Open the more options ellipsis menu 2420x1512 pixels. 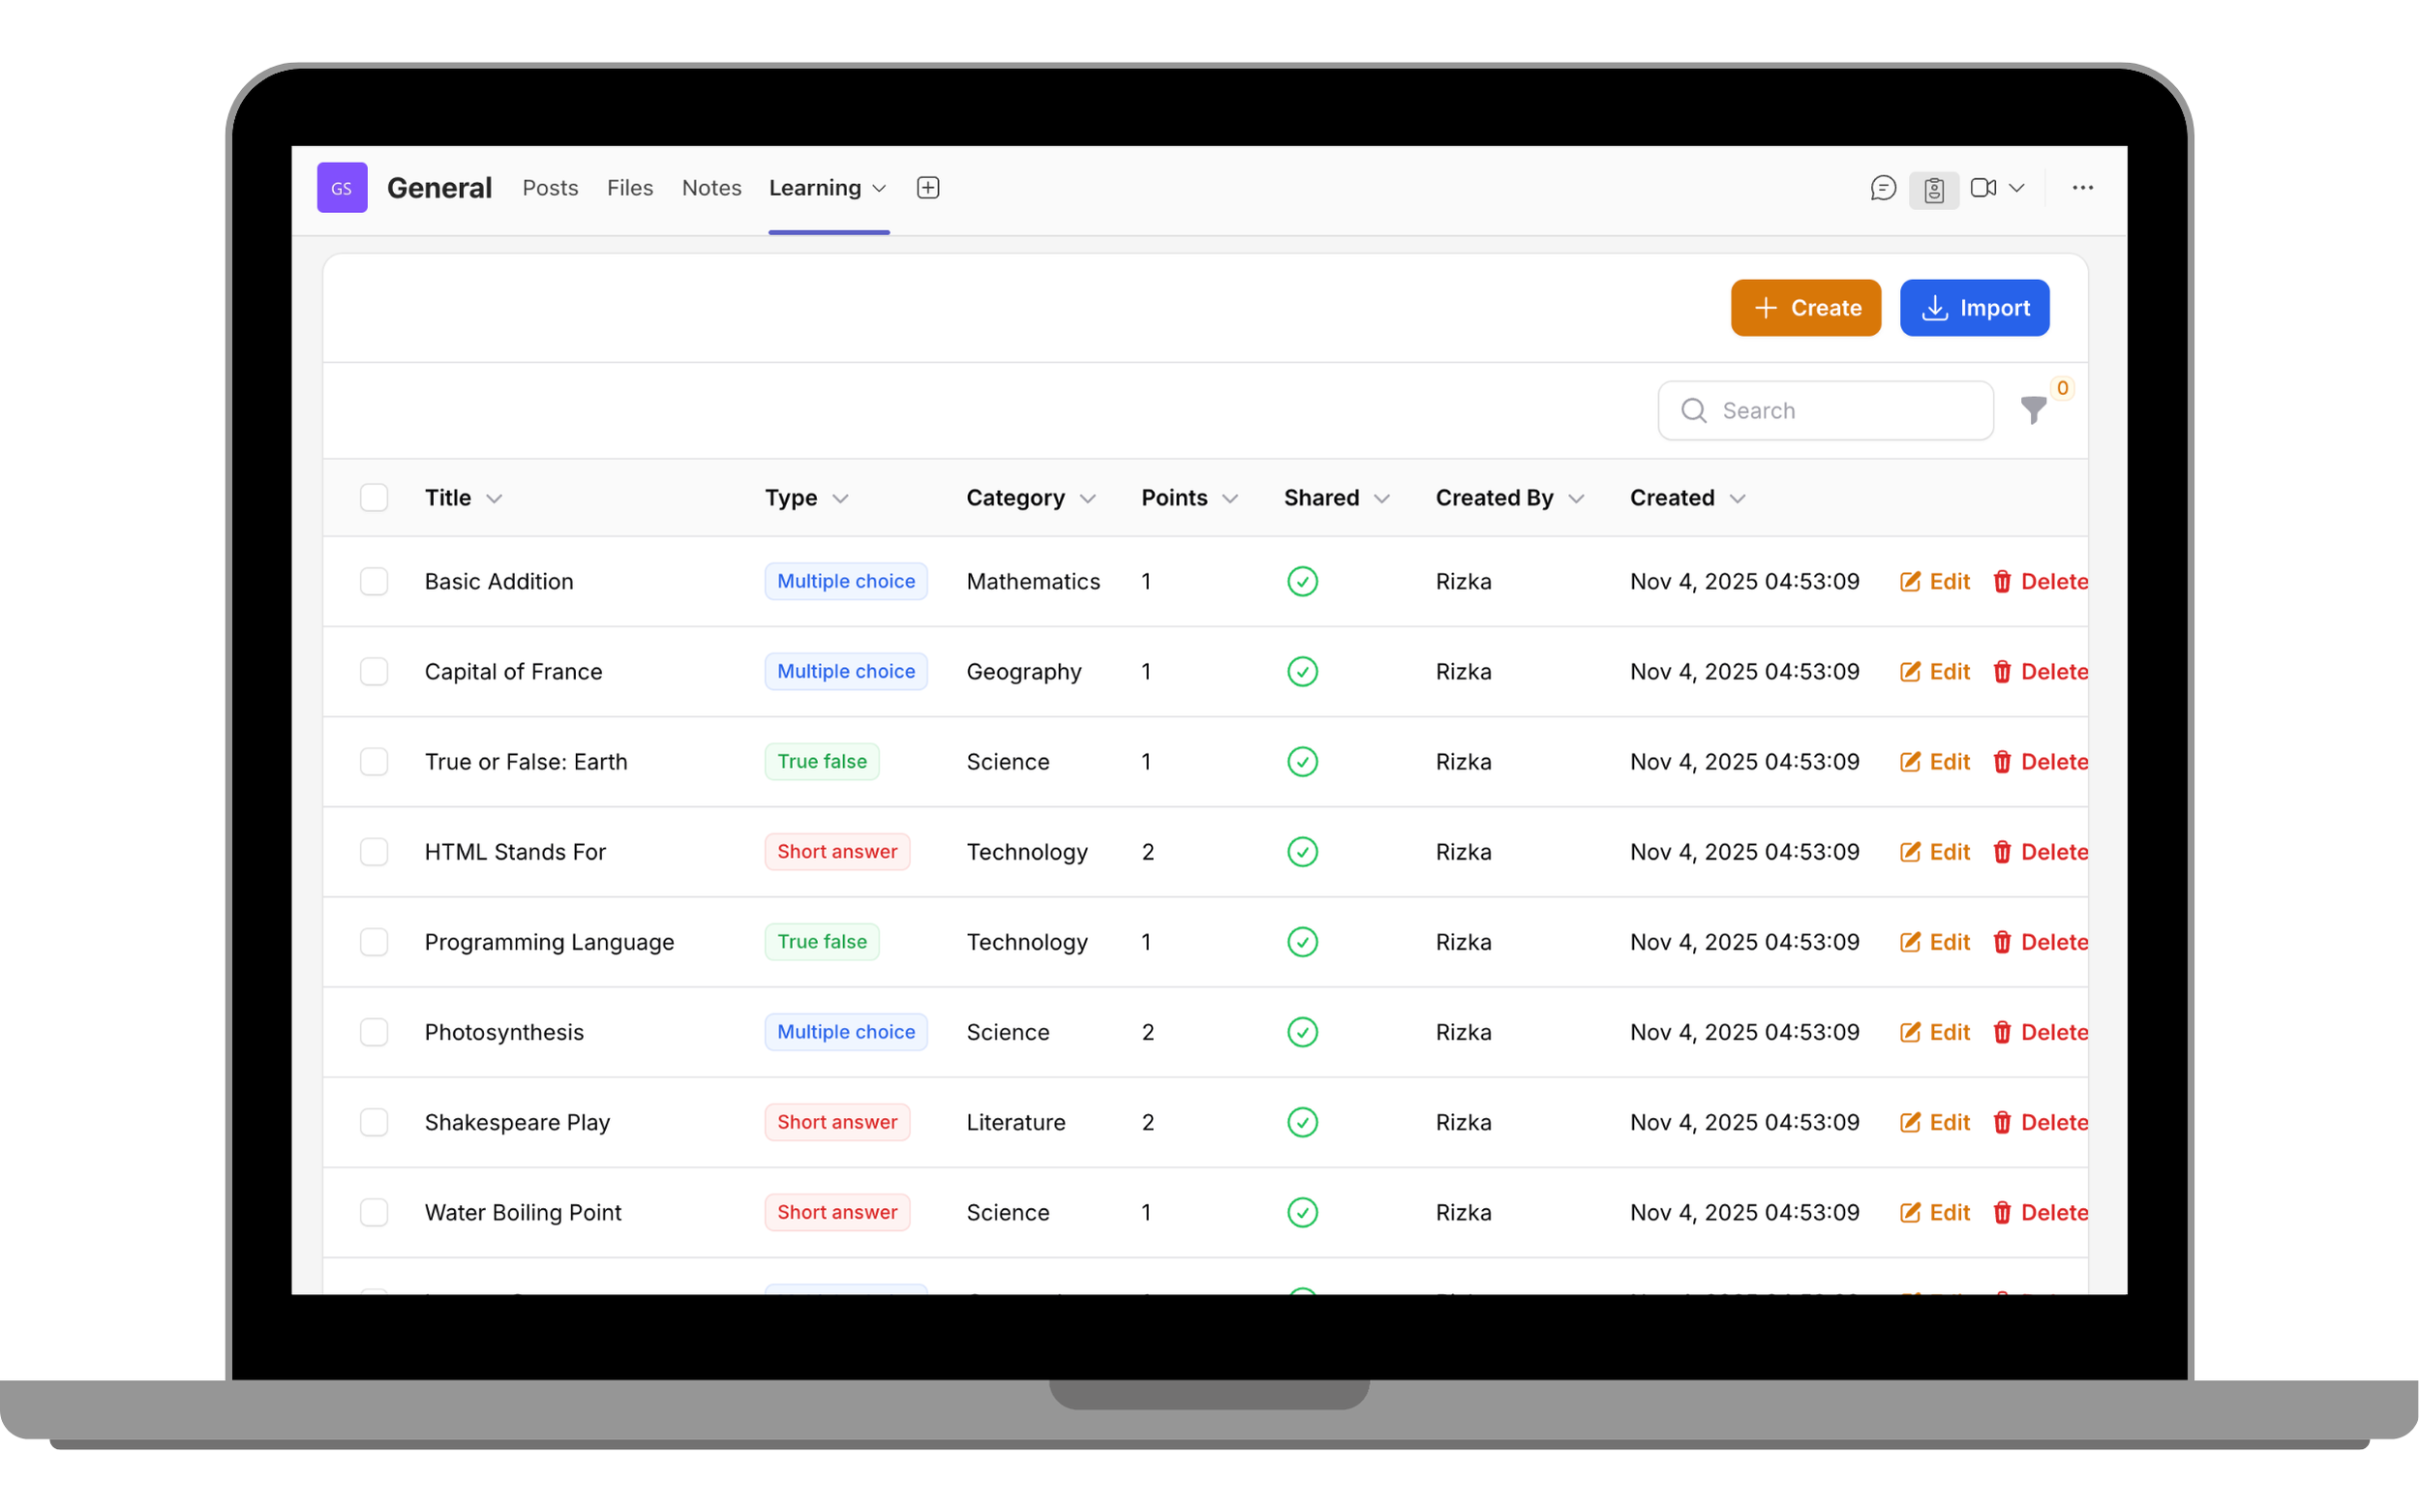[2082, 188]
